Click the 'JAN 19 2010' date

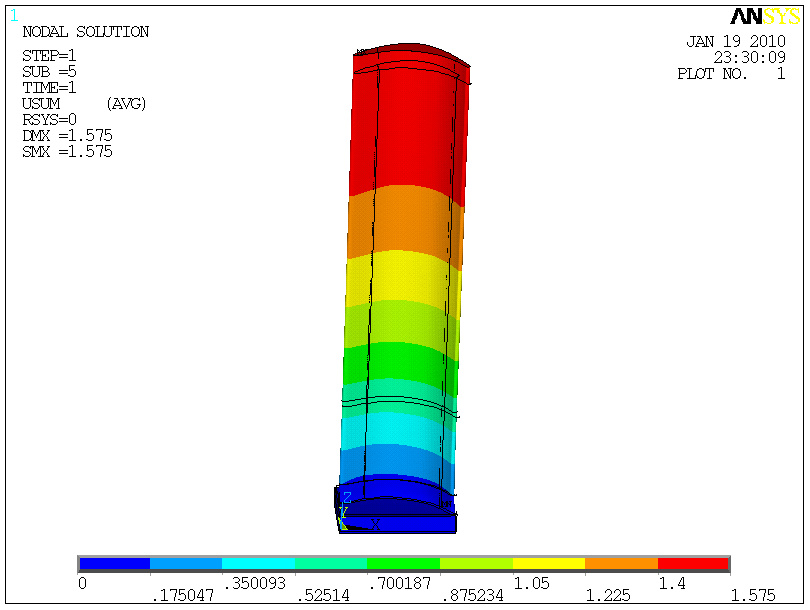coord(736,41)
